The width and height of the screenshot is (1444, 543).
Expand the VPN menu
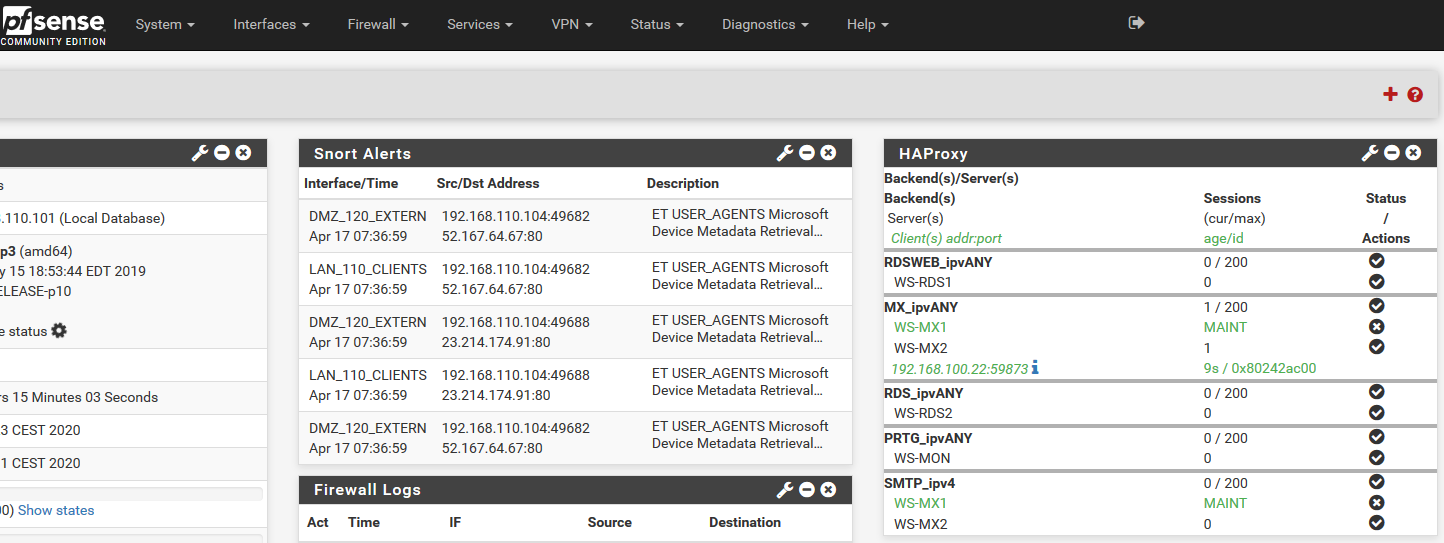(x=572, y=24)
